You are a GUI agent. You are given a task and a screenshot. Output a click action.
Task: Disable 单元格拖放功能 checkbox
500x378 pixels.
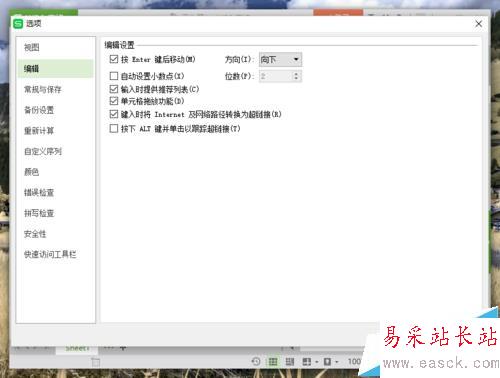114,101
